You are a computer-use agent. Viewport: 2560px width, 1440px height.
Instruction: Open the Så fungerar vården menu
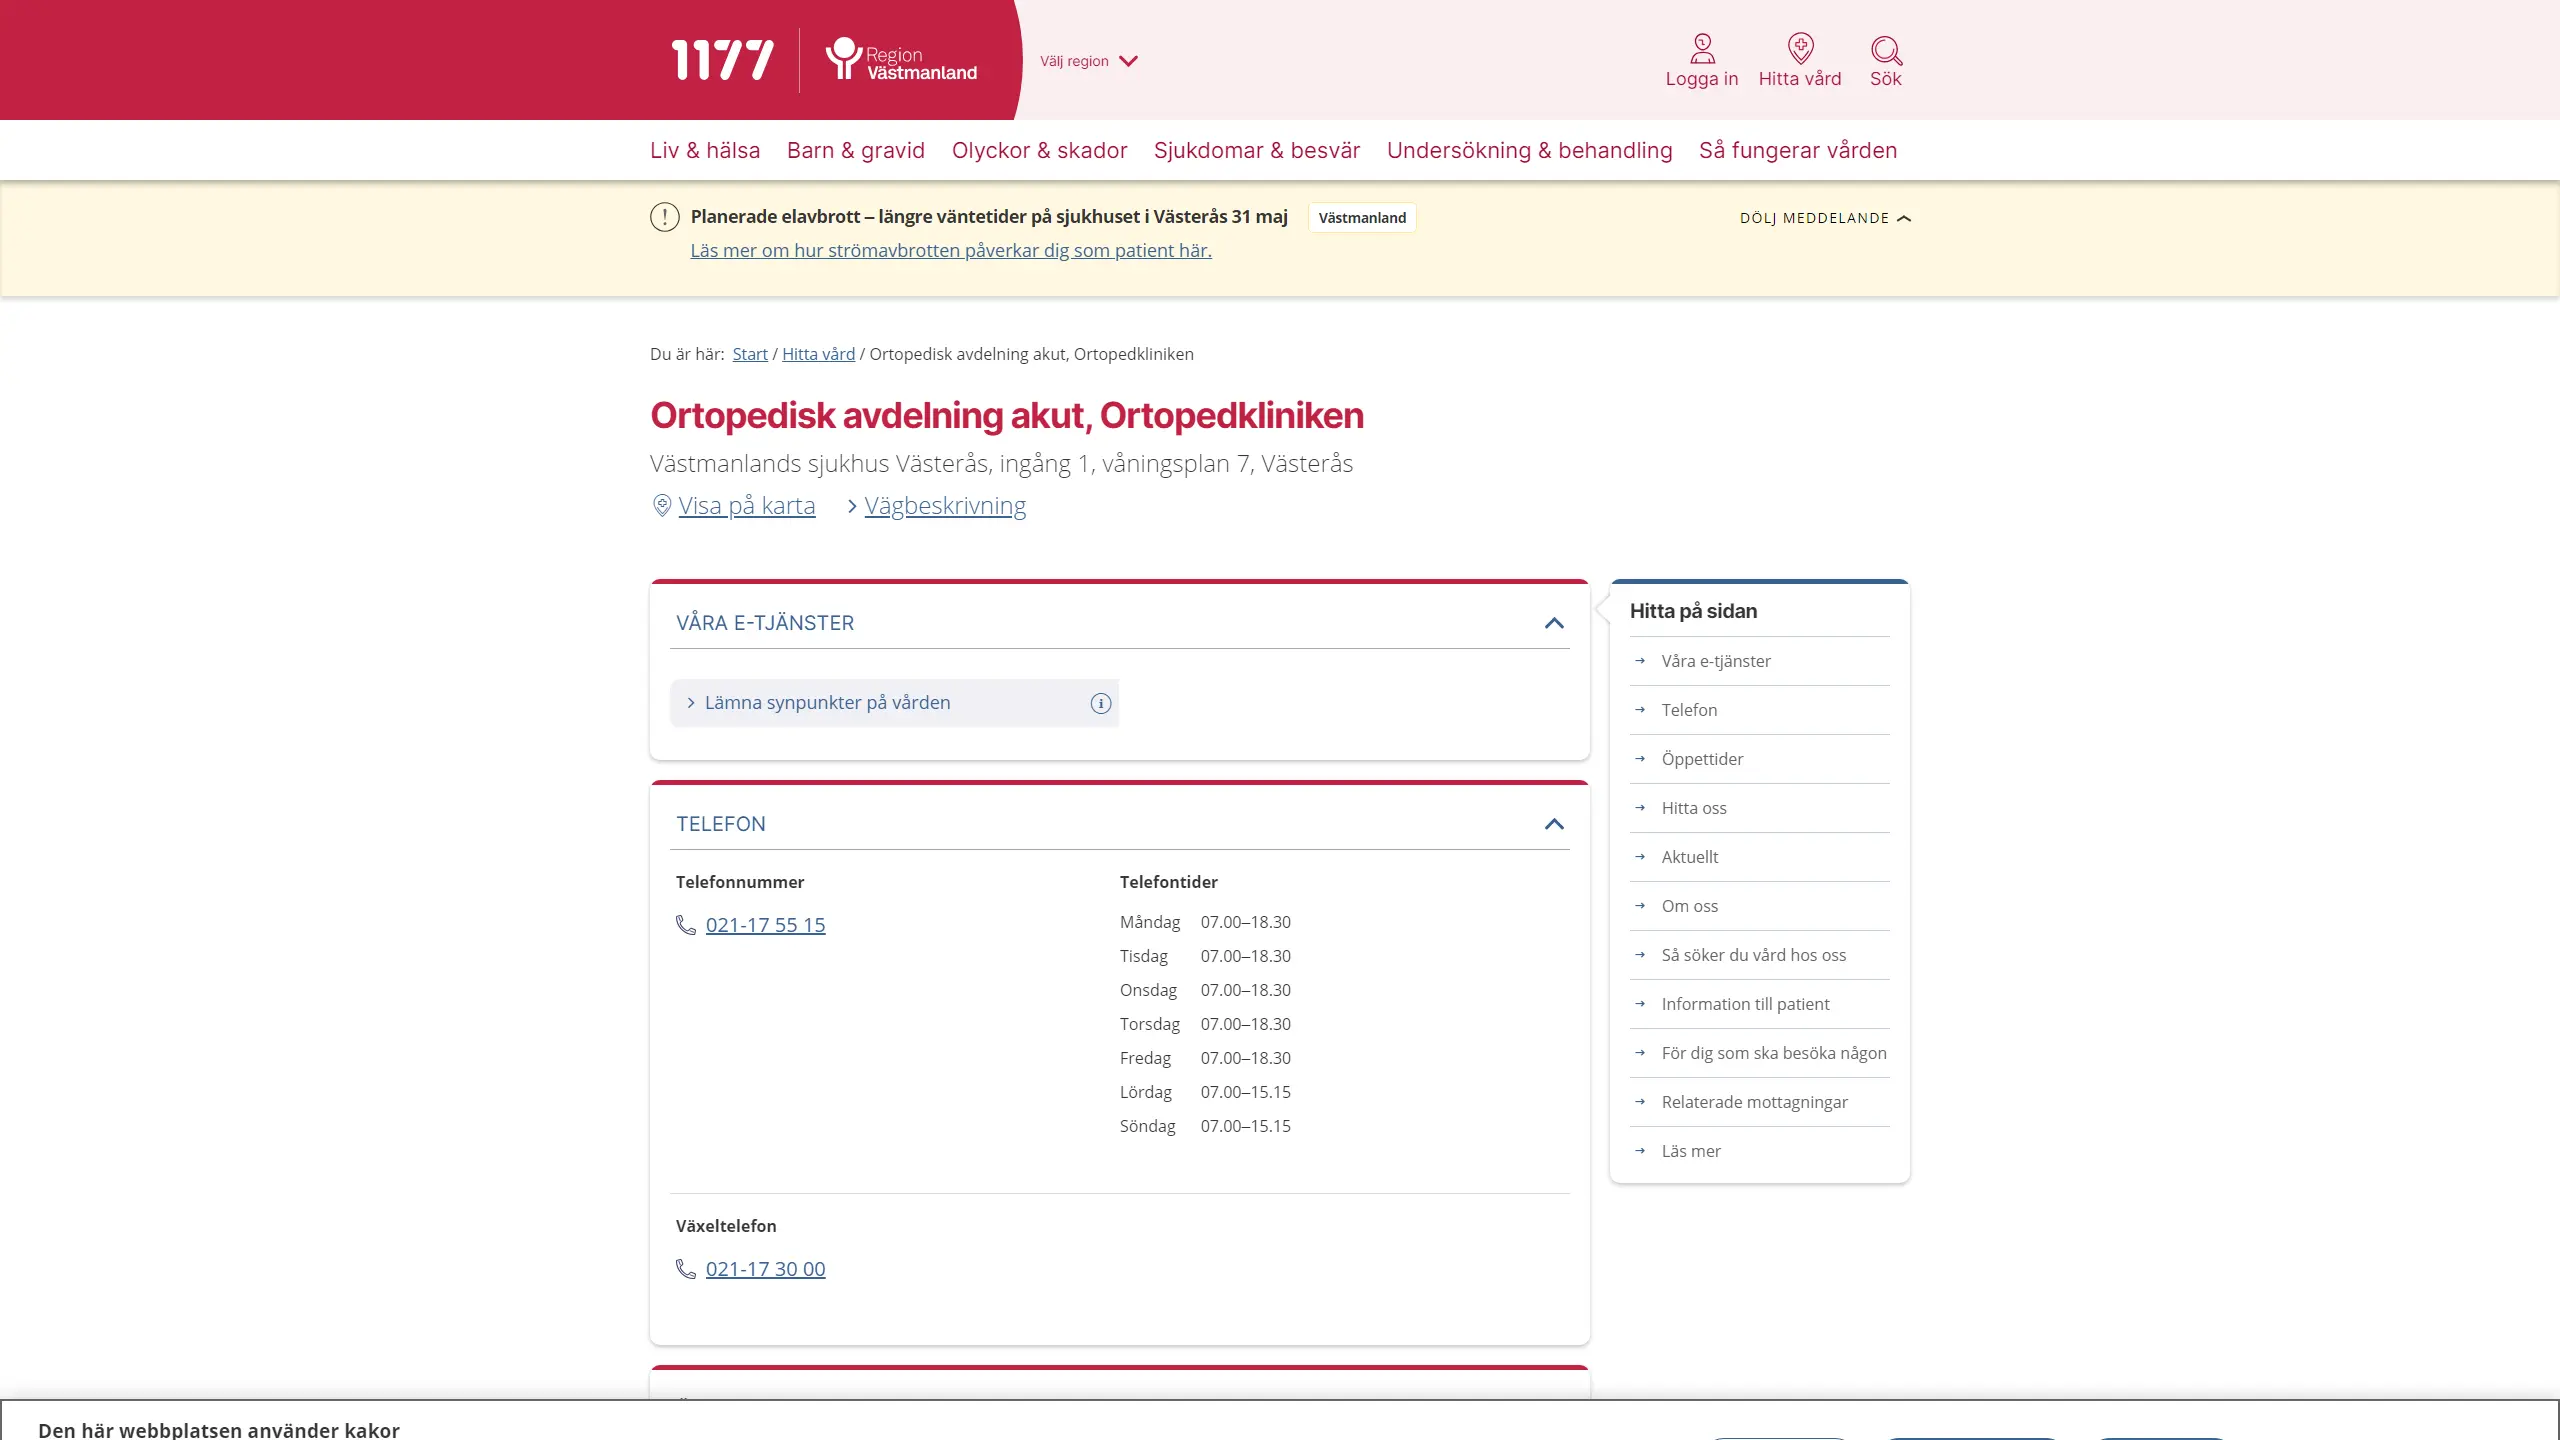click(1798, 150)
